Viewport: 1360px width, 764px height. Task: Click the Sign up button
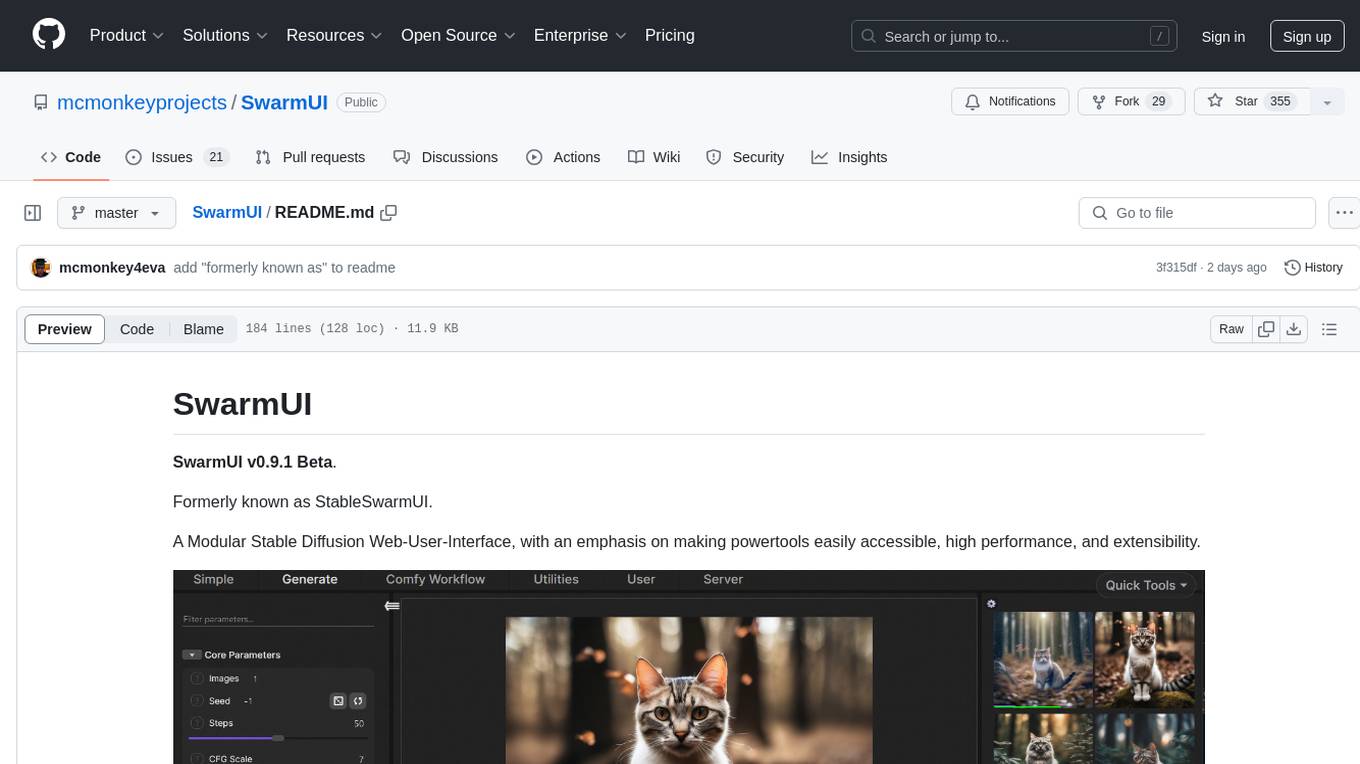[1306, 36]
